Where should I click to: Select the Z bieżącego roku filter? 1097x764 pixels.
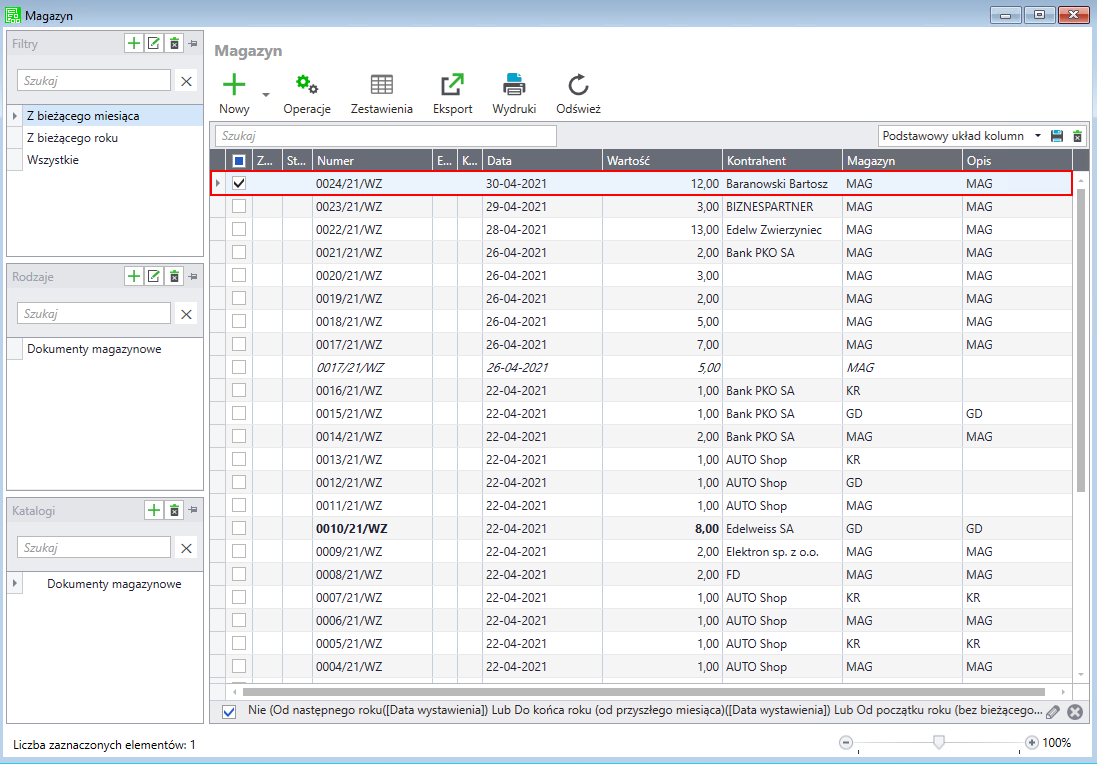(72, 138)
